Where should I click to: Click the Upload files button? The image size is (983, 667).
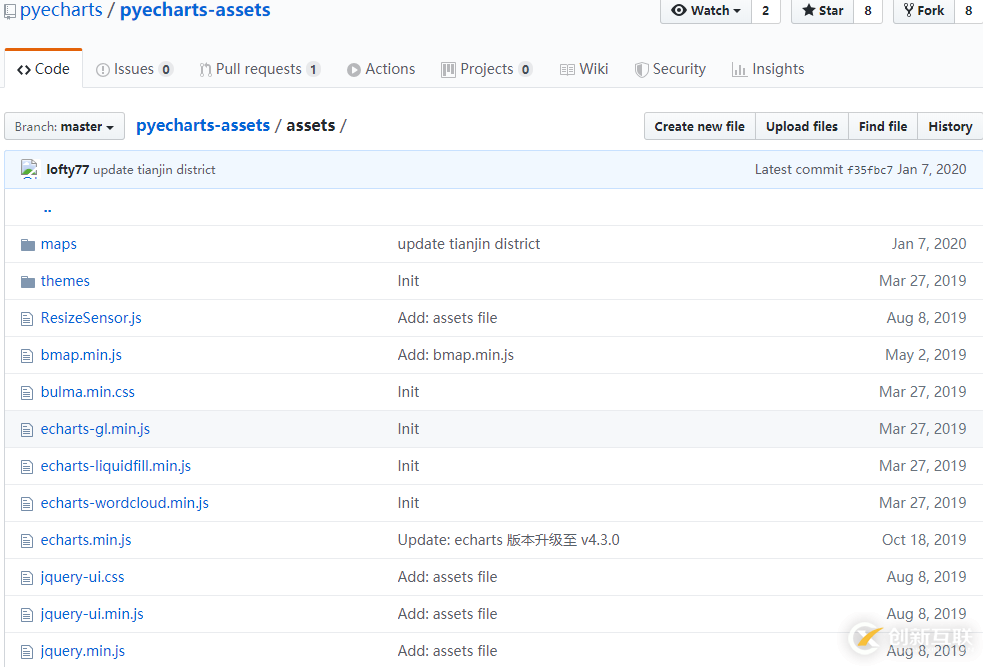(x=801, y=126)
